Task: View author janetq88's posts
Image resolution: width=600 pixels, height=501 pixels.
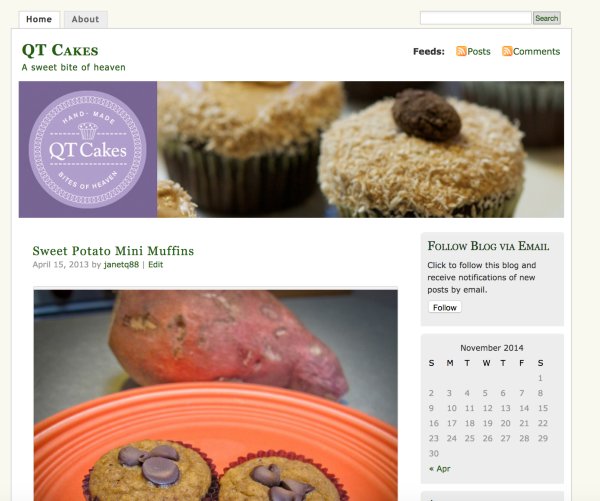Action: 121,264
